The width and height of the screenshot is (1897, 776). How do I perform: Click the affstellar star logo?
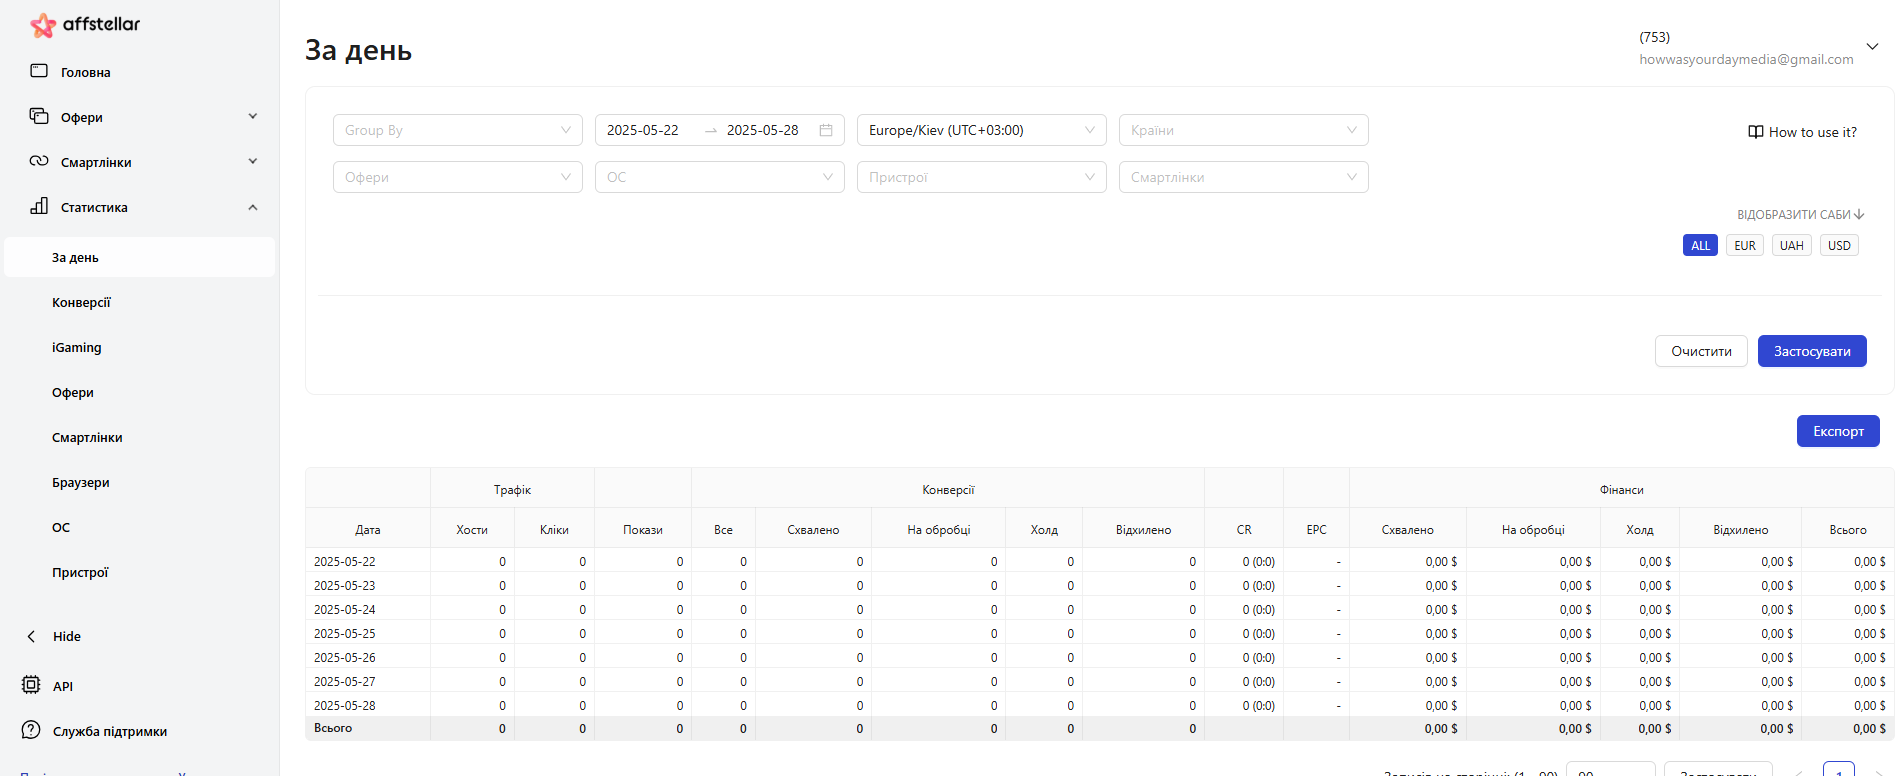(x=42, y=25)
